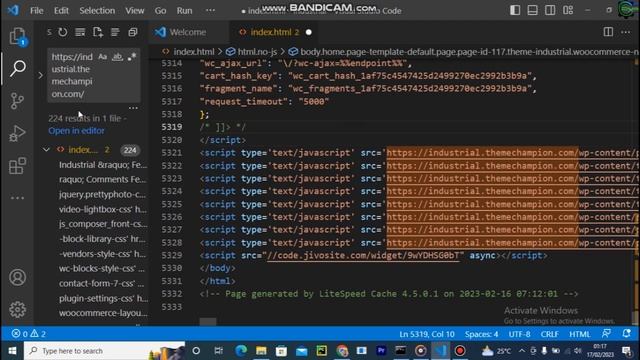Toggle search details three dots
The height and width of the screenshot is (360, 640).
click(133, 108)
